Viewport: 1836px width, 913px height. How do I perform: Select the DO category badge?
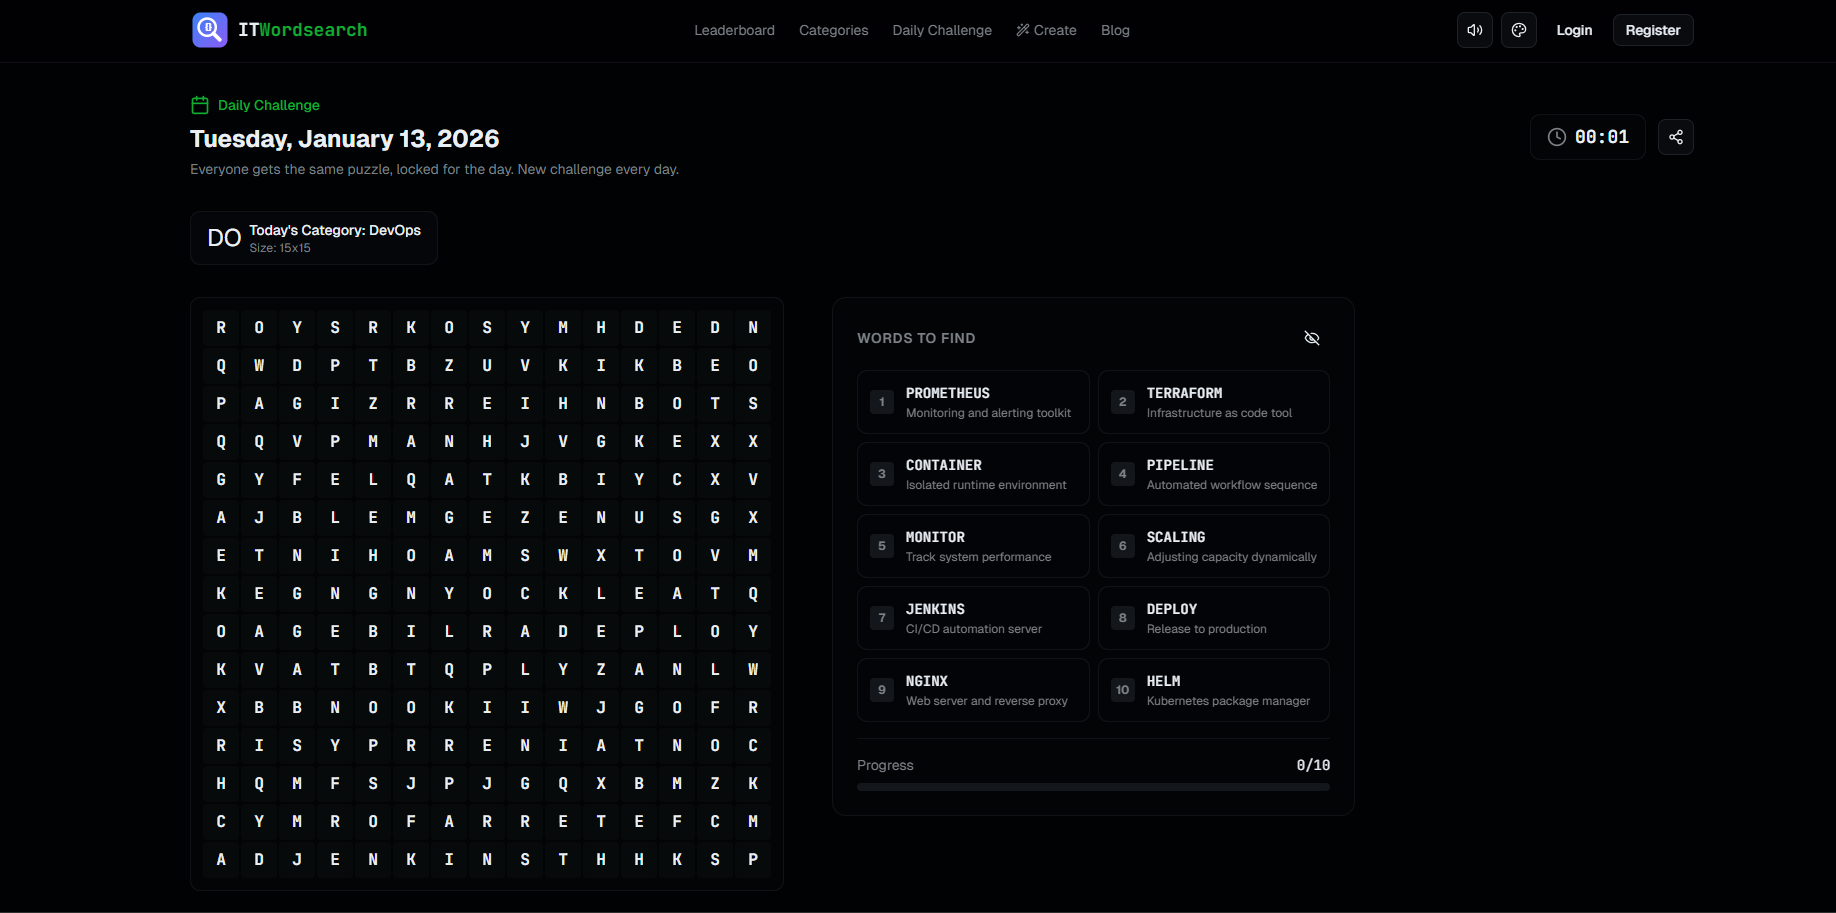click(224, 237)
